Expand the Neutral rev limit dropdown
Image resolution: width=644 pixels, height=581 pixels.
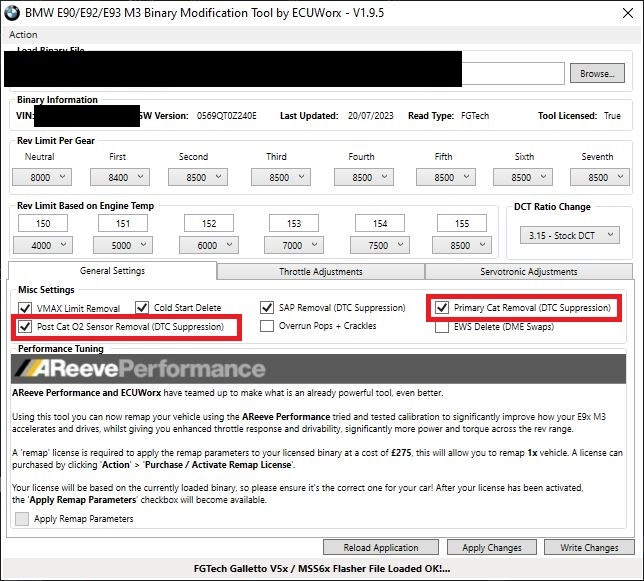pos(42,177)
